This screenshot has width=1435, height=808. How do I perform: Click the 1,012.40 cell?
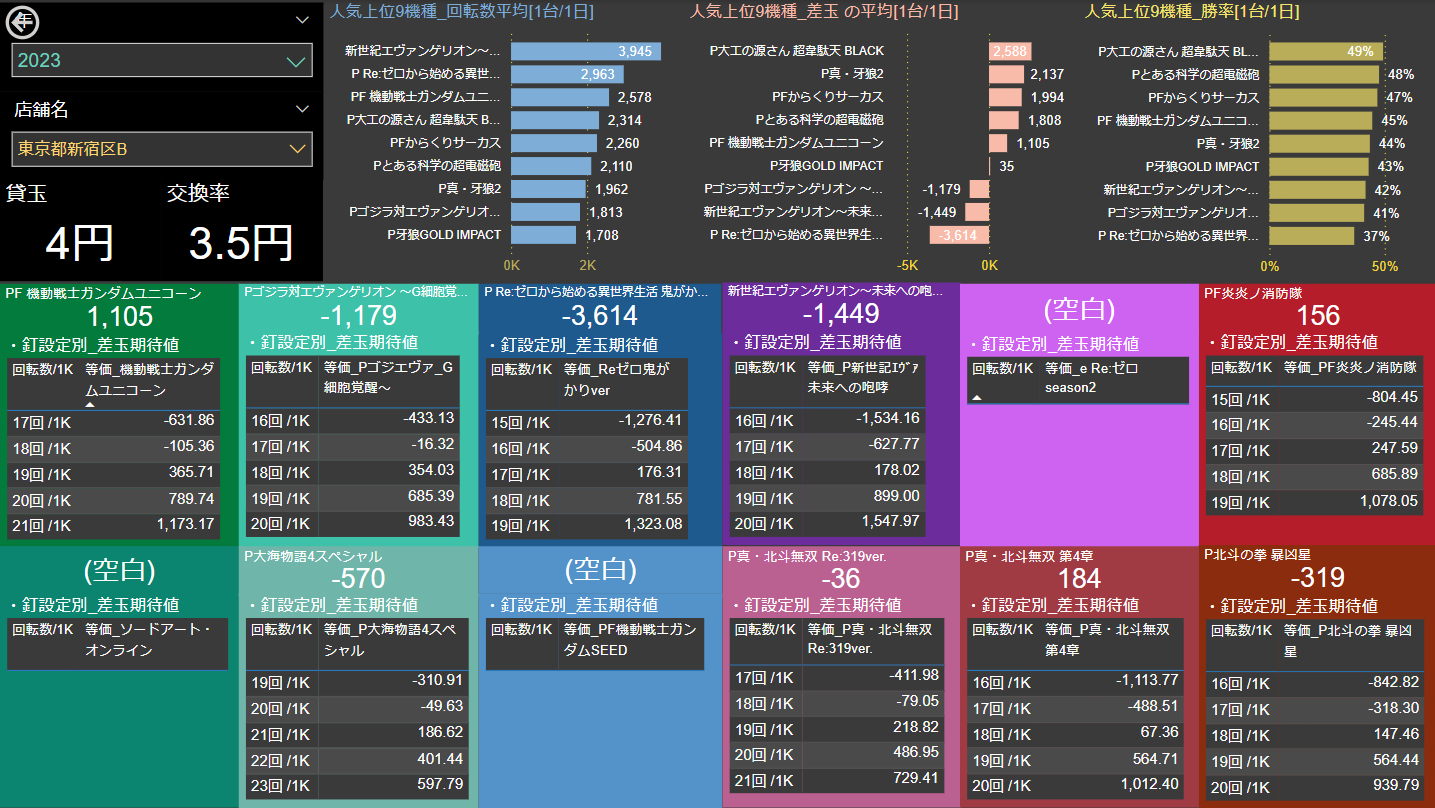(1150, 784)
